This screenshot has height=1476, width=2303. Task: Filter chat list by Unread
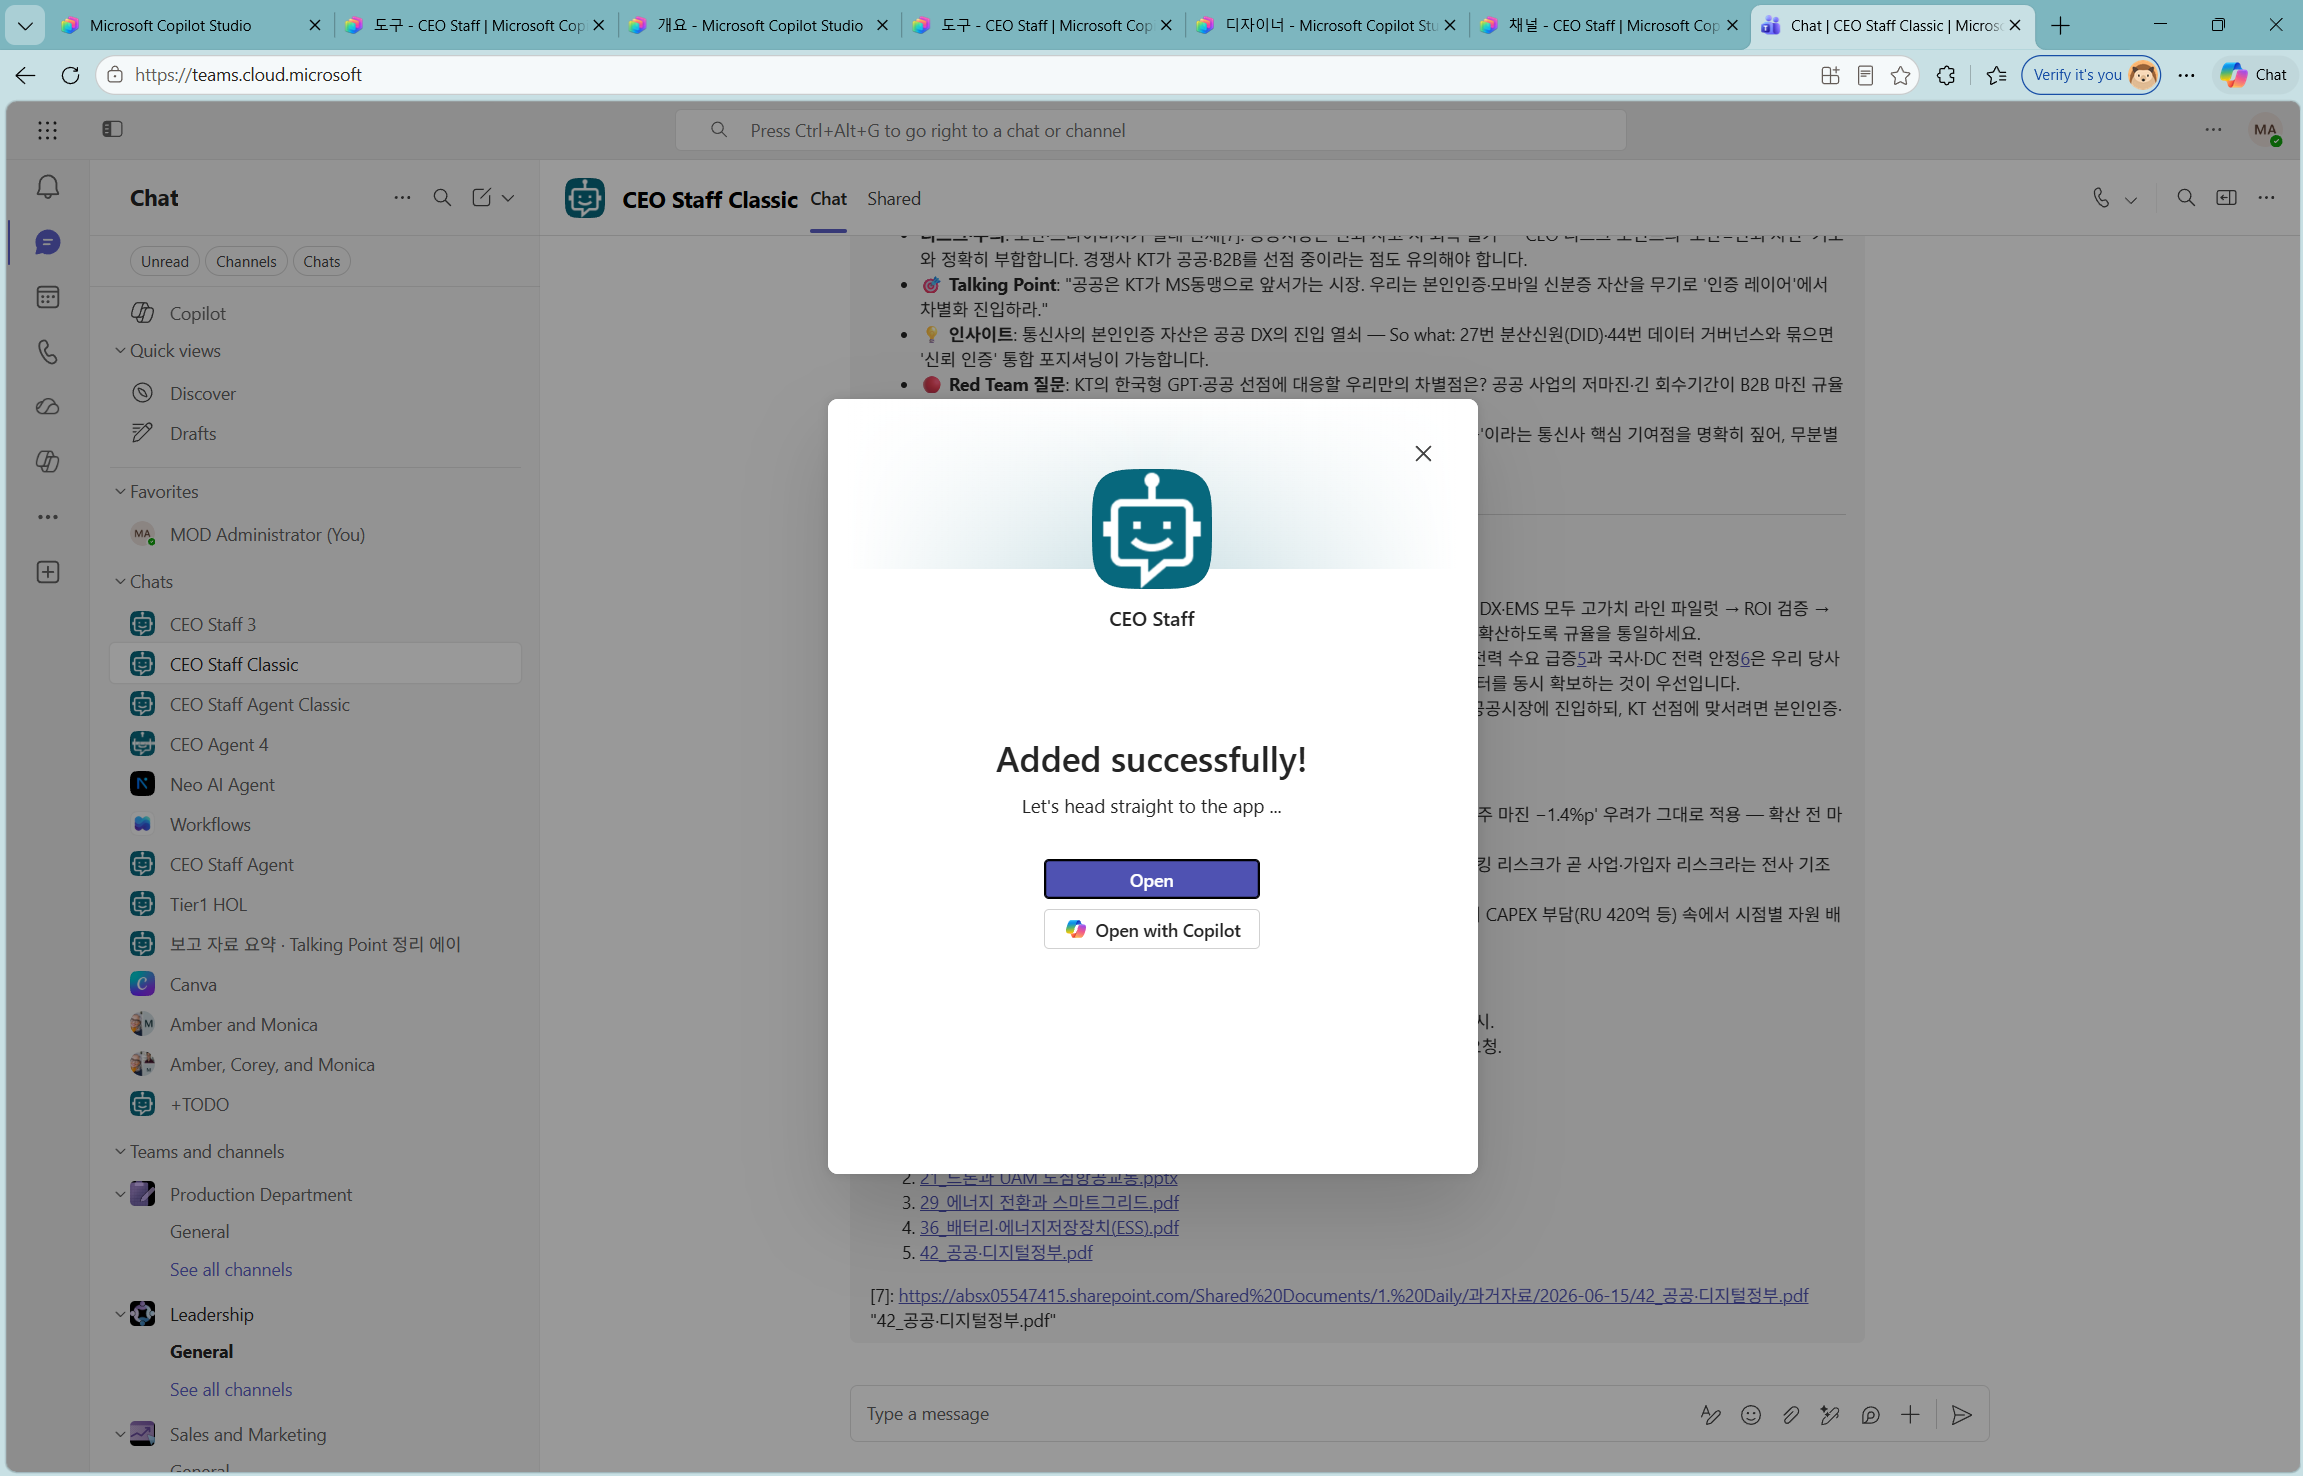(164, 261)
